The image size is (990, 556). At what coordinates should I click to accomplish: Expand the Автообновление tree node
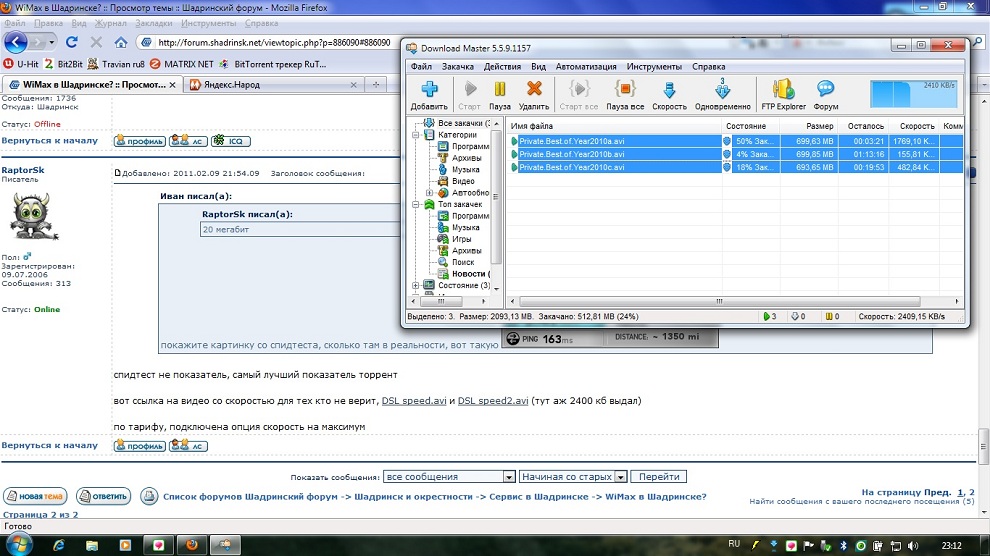pos(429,192)
